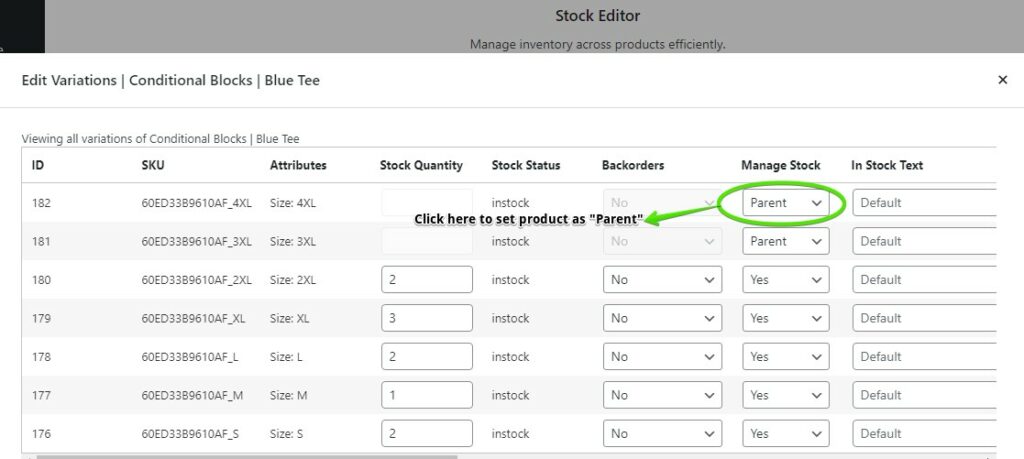
Task: Click Stock Quantity field for Size 2XL
Action: click(x=426, y=280)
